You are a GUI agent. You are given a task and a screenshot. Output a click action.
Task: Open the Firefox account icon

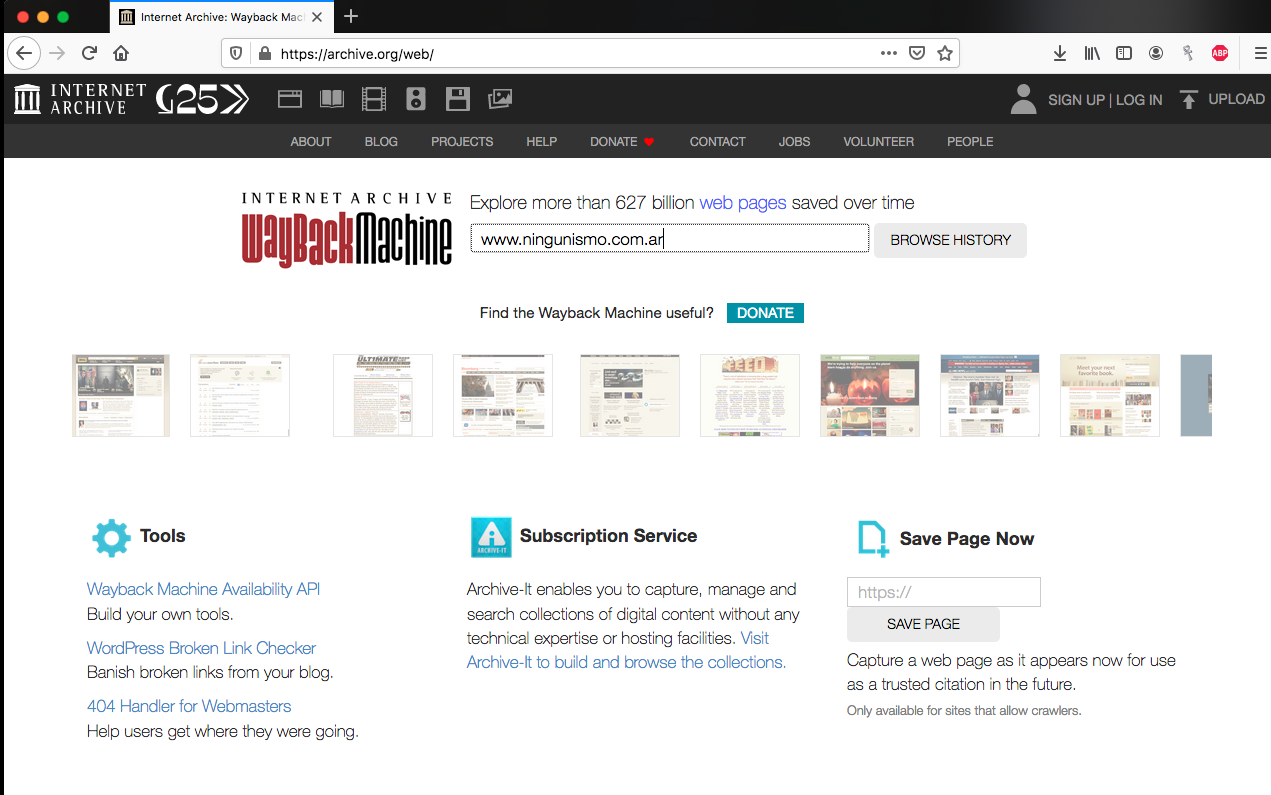(1156, 54)
